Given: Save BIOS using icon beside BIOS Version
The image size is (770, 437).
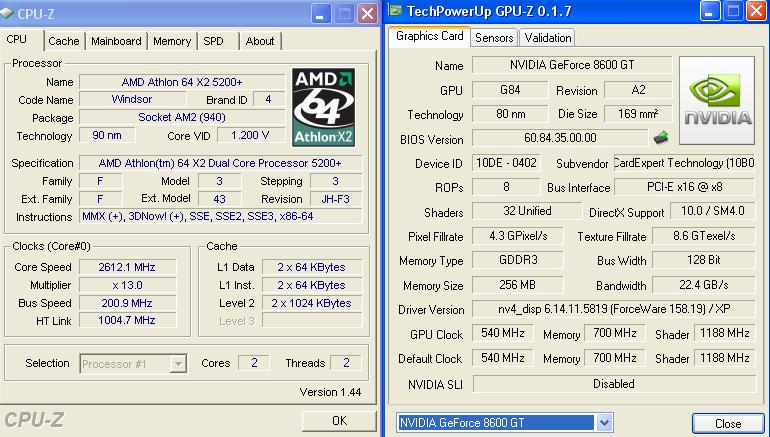Looking at the screenshot, I should click(661, 138).
